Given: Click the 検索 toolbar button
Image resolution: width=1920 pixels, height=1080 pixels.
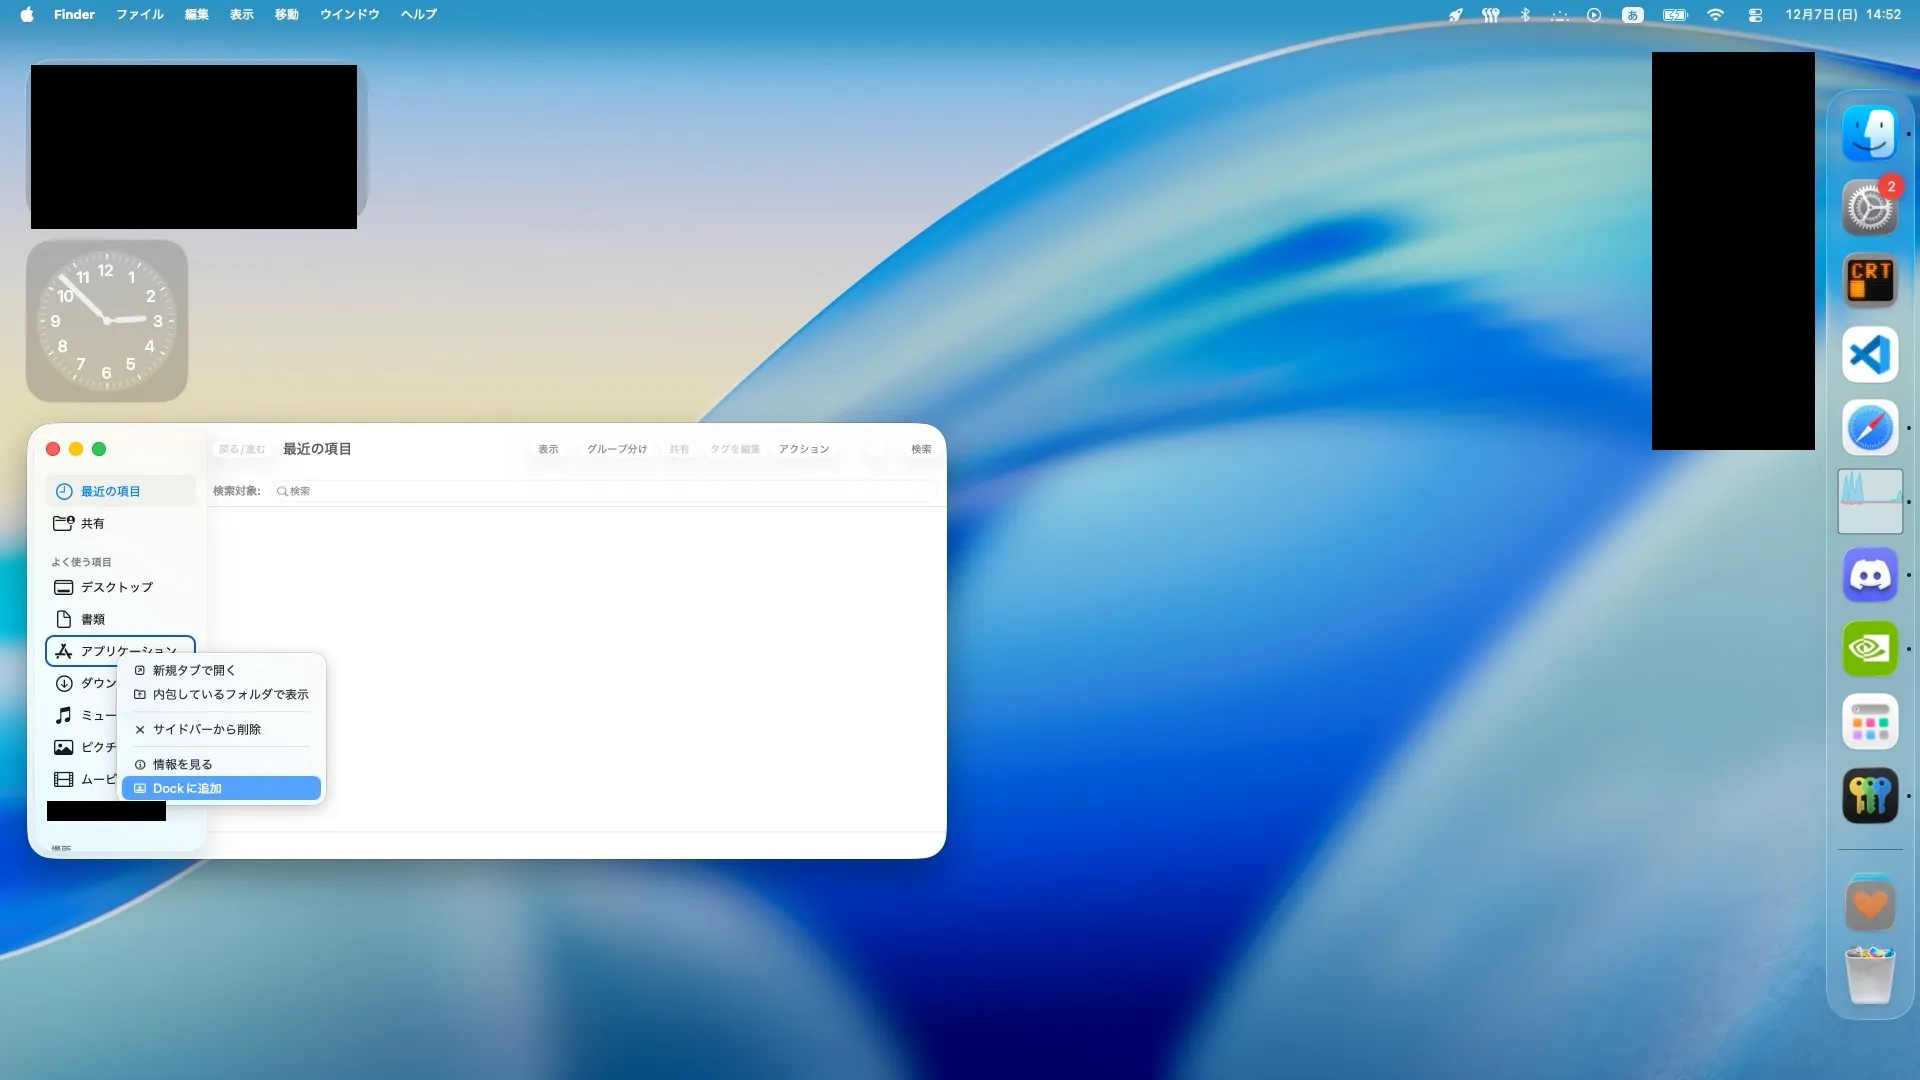Looking at the screenshot, I should pos(920,449).
